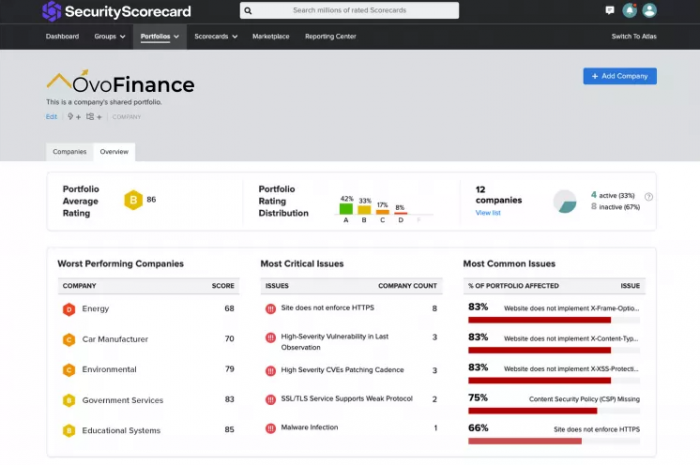Click the add group icon before COMPANY
The height and width of the screenshot is (465, 700).
click(94, 117)
